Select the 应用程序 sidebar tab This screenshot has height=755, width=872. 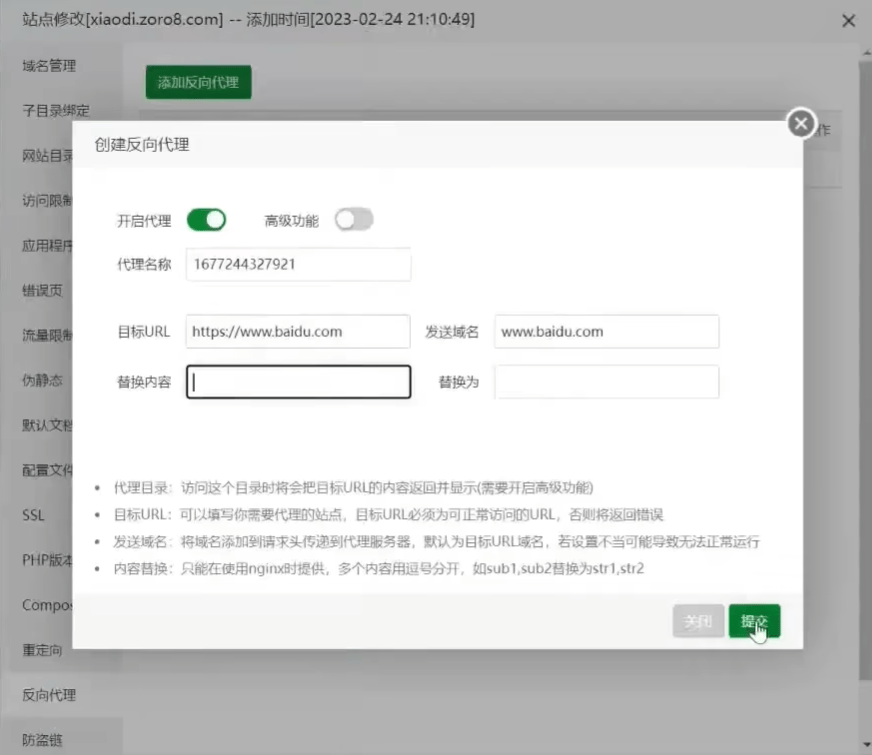[x=48, y=246]
